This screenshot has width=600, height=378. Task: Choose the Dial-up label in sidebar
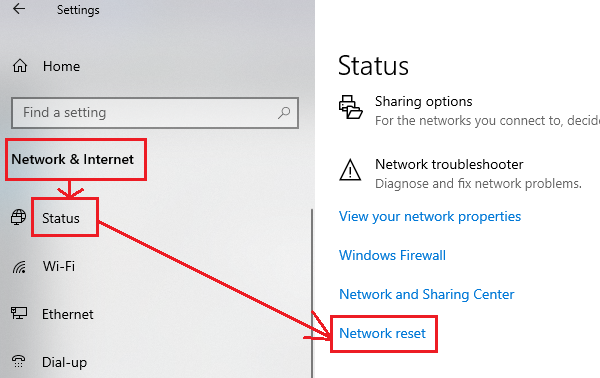click(64, 362)
